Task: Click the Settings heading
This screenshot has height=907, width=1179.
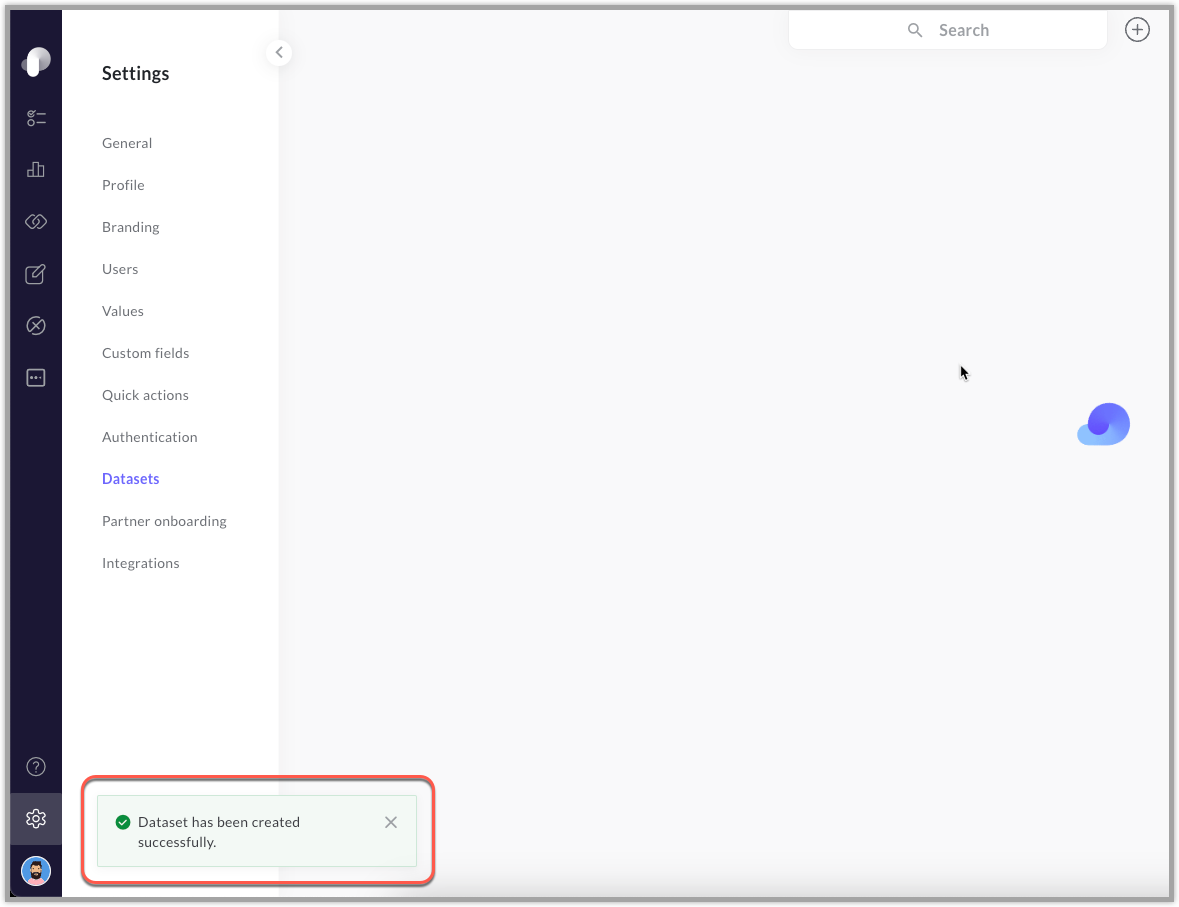Action: coord(135,74)
